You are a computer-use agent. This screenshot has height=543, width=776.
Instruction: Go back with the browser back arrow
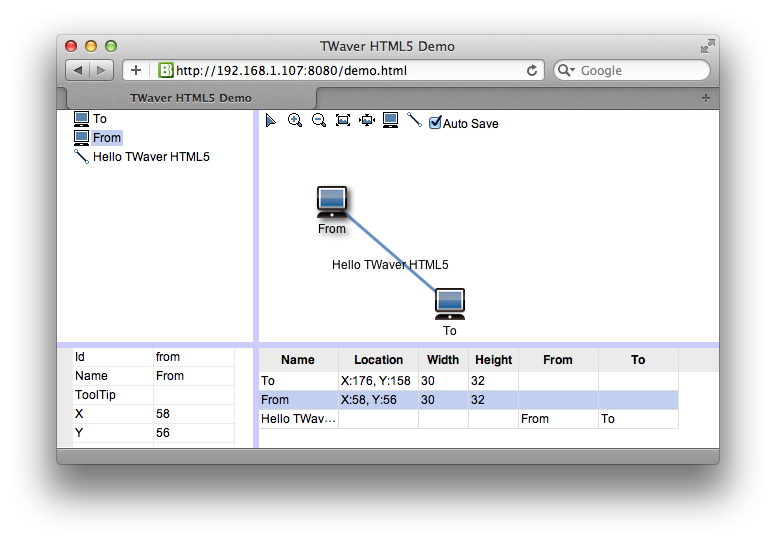coord(78,70)
